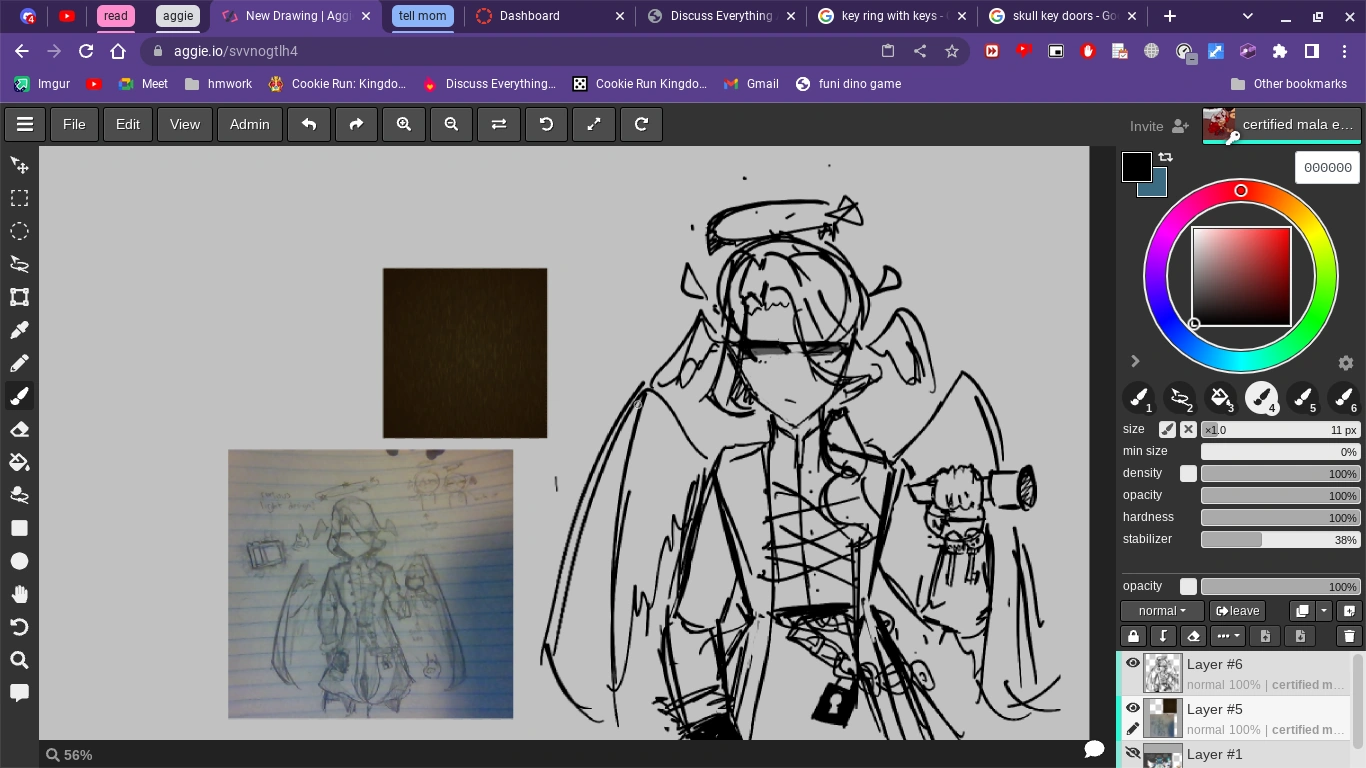Viewport: 1366px width, 768px height.
Task: Click the Invite button
Action: [1146, 126]
